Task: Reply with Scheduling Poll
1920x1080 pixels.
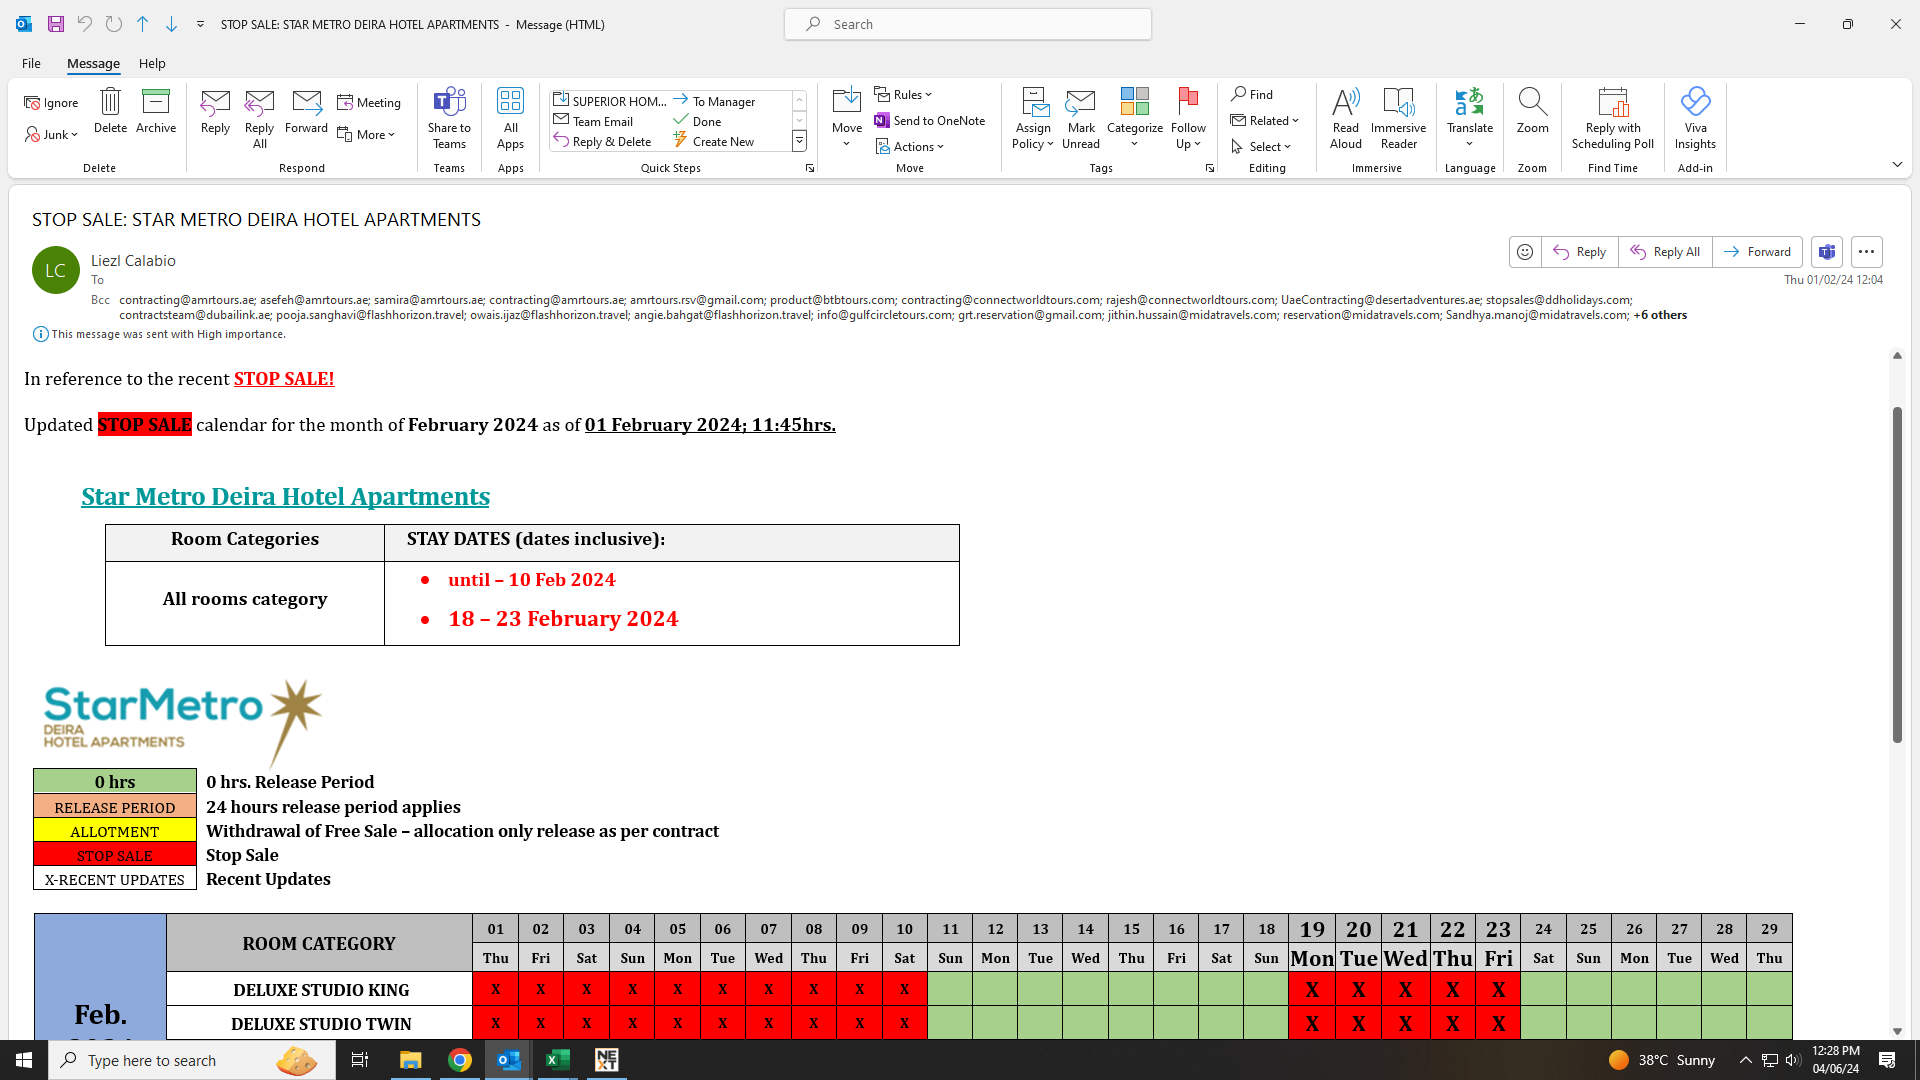Action: 1613,118
